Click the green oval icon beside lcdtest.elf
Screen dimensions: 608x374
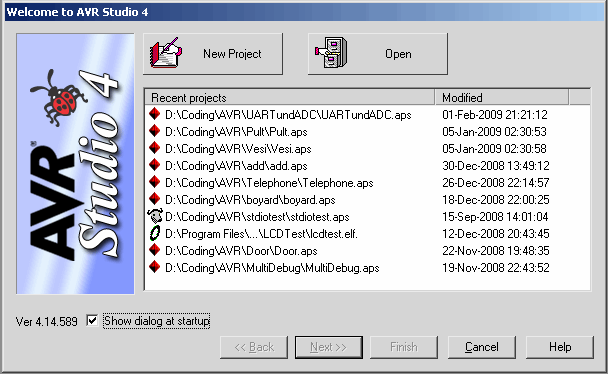tap(155, 233)
